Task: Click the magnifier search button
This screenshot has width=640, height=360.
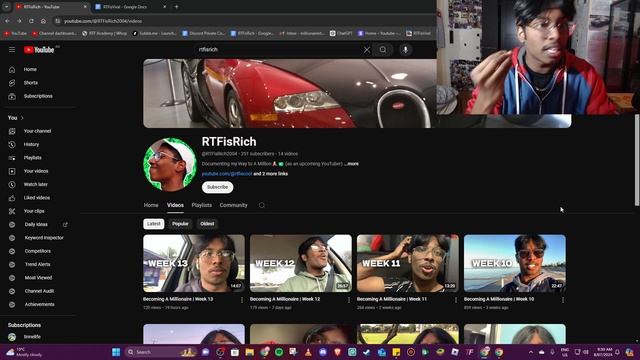Action: (x=383, y=50)
